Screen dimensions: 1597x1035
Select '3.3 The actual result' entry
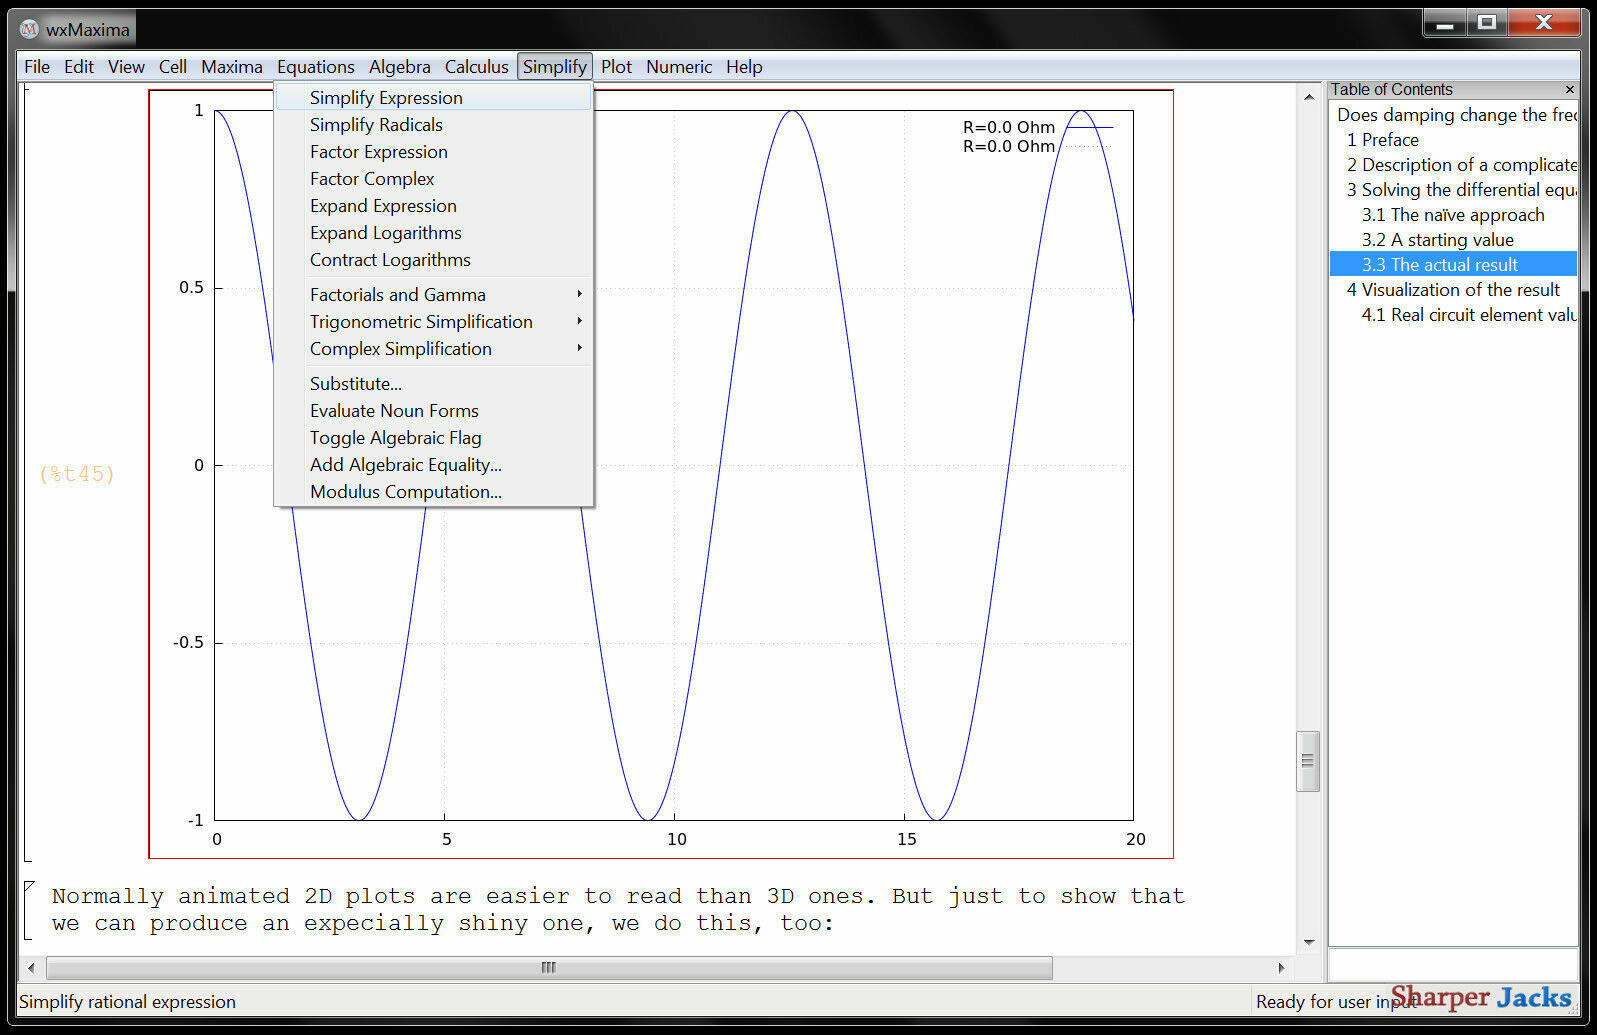click(x=1453, y=265)
